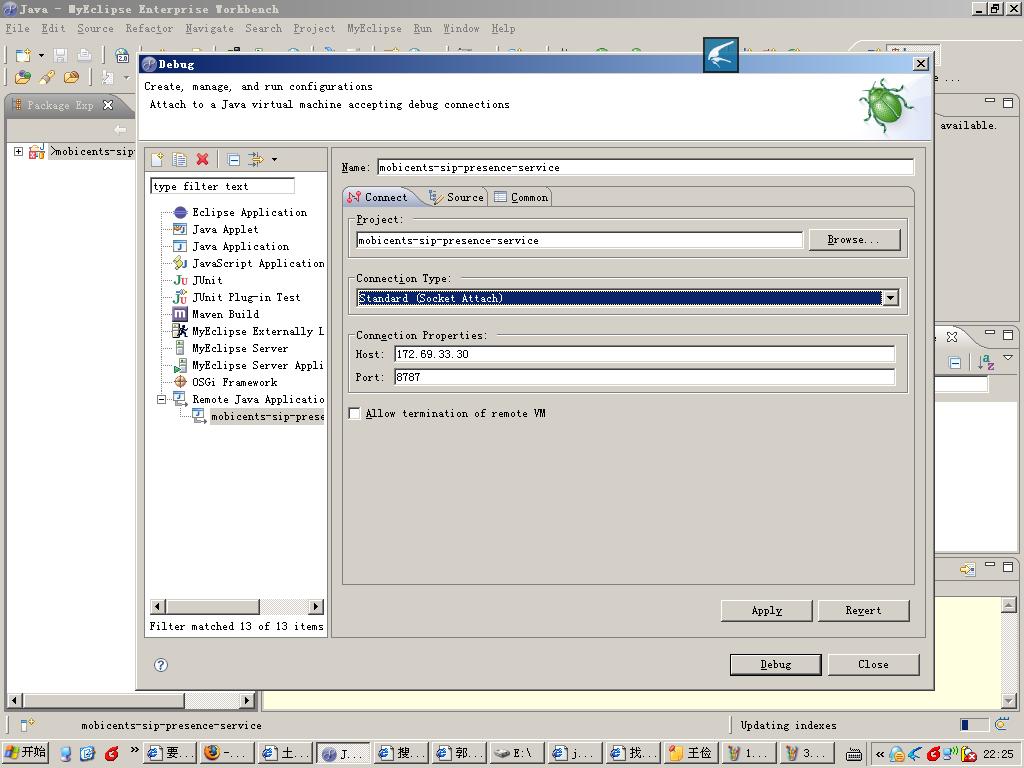Click the Save toolbar icon
Viewport: 1024px width, 768px height.
(60, 56)
